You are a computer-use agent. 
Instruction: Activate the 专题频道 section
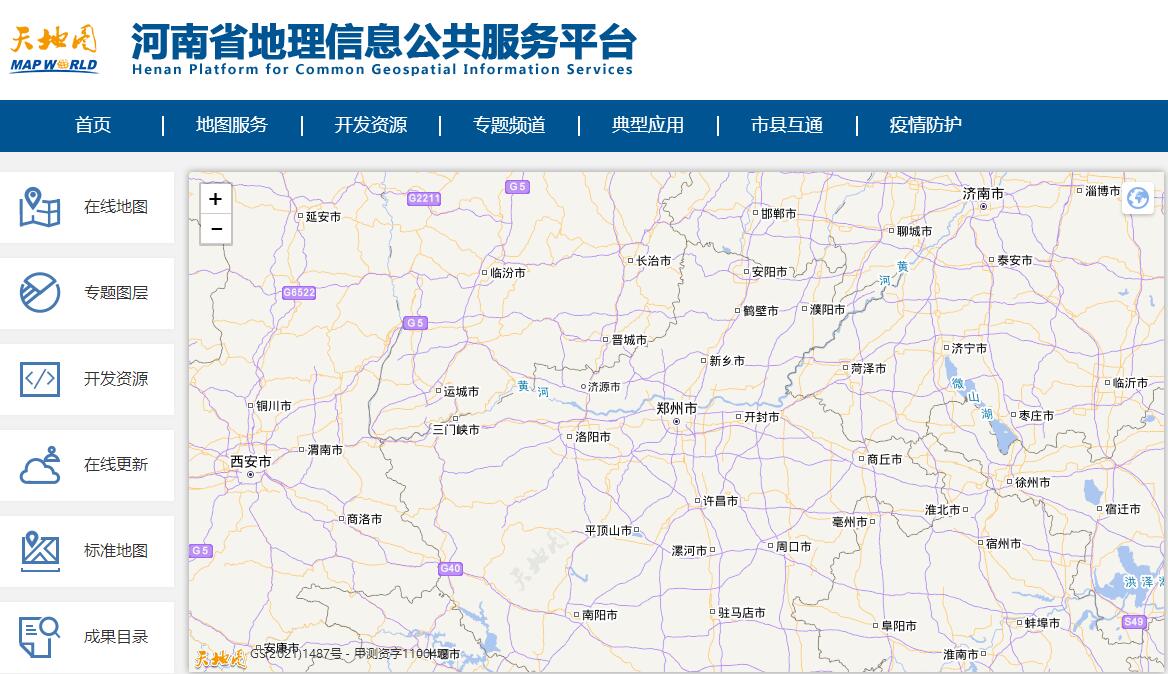(509, 125)
